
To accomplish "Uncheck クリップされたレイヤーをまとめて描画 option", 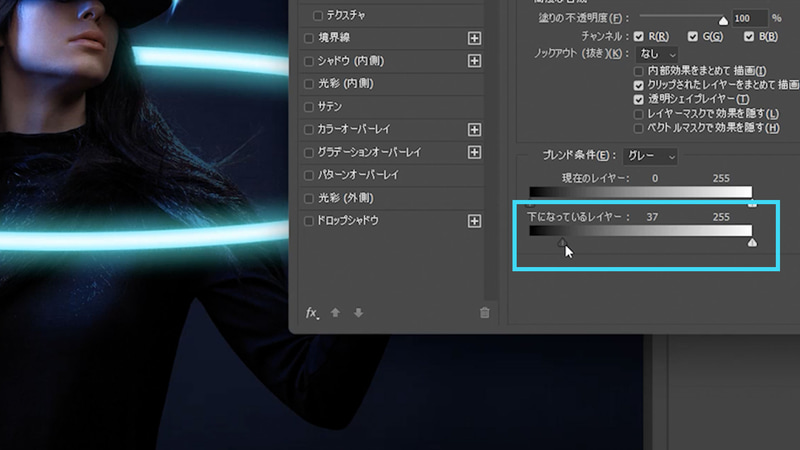I will click(x=638, y=85).
